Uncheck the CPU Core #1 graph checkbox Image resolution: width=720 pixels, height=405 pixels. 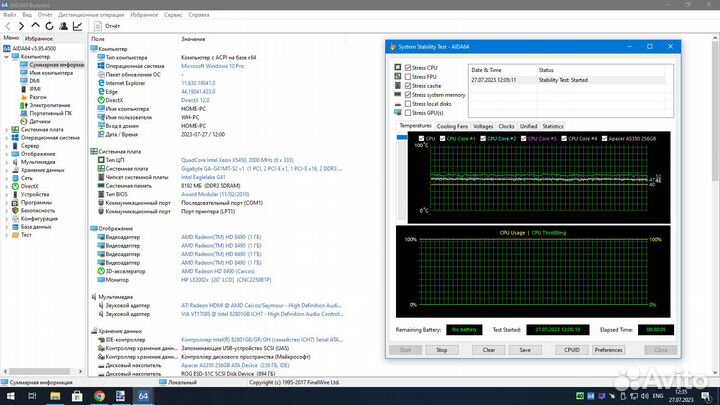tap(443, 139)
